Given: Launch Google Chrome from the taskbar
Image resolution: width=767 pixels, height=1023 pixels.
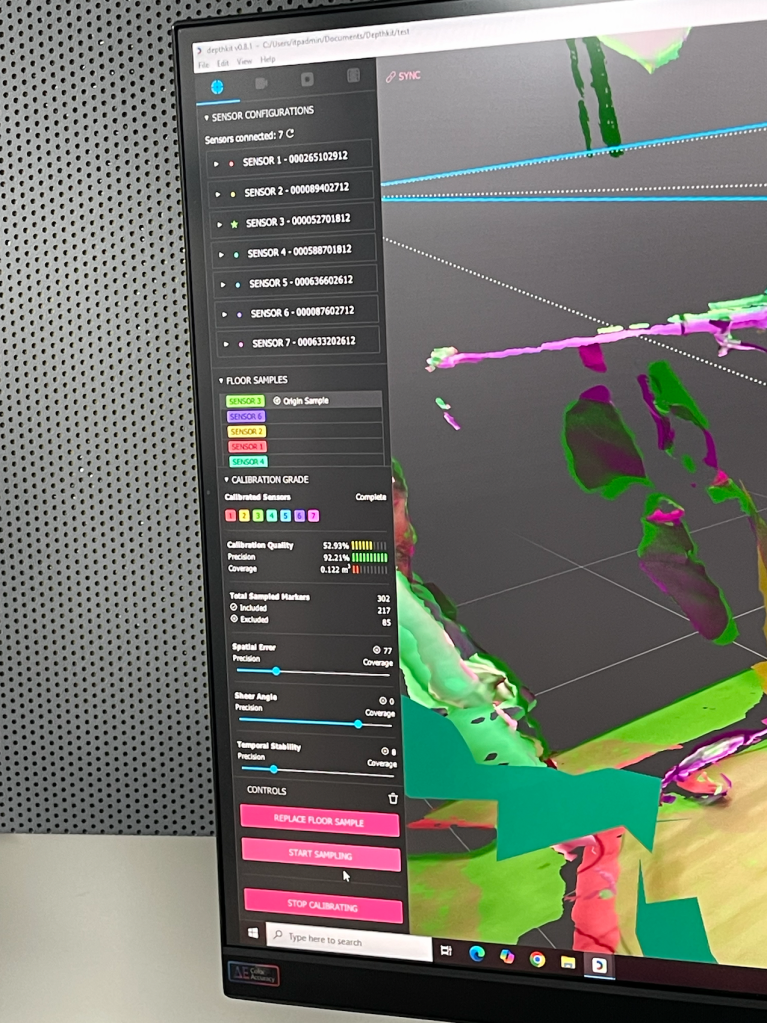Looking at the screenshot, I should (x=537, y=960).
